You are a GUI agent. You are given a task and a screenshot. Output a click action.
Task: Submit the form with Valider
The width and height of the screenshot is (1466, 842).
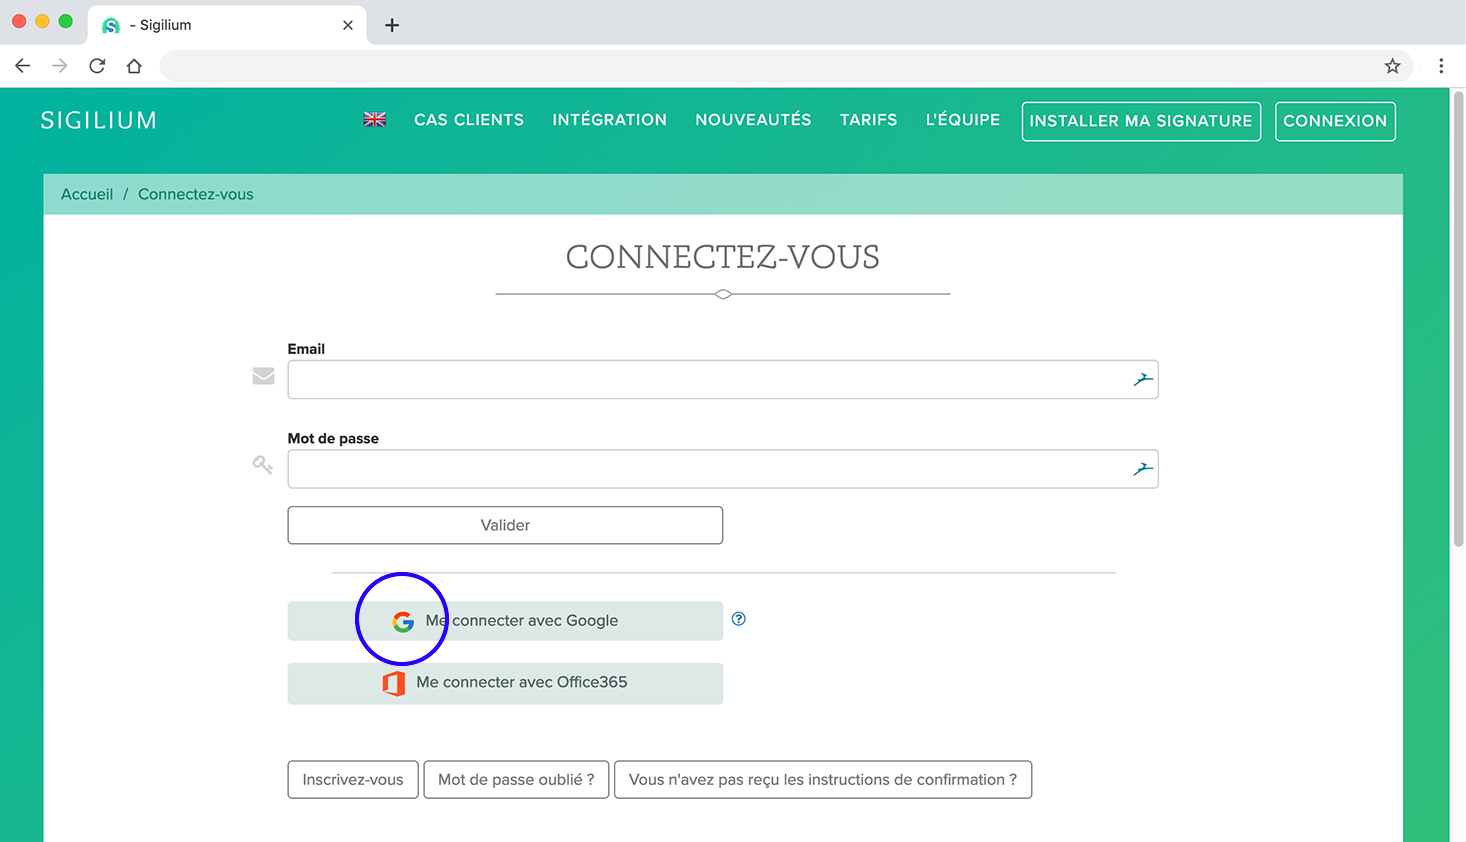coord(505,525)
